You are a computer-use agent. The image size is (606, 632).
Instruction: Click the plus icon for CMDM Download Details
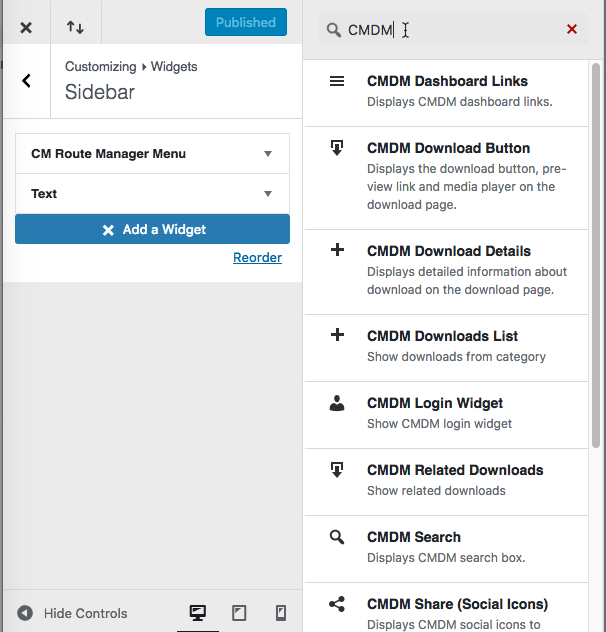[337, 250]
